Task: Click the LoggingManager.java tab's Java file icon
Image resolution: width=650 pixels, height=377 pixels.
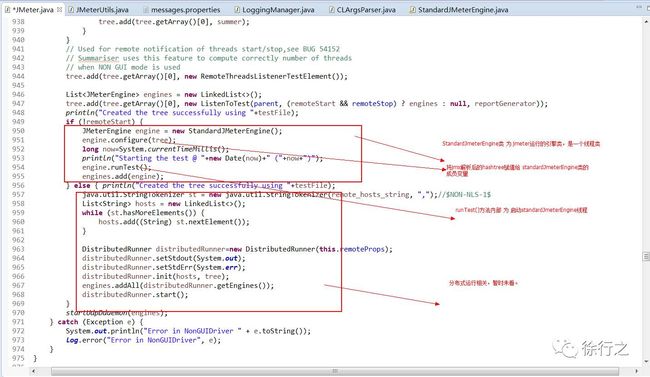Action: [x=237, y=10]
